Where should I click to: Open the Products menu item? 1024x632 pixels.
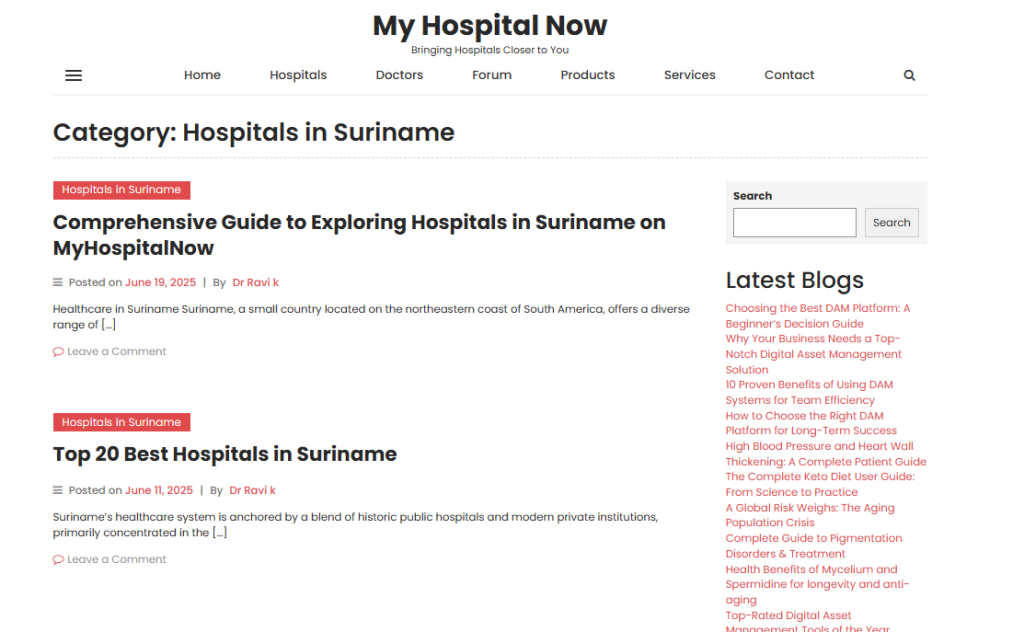[x=587, y=75]
